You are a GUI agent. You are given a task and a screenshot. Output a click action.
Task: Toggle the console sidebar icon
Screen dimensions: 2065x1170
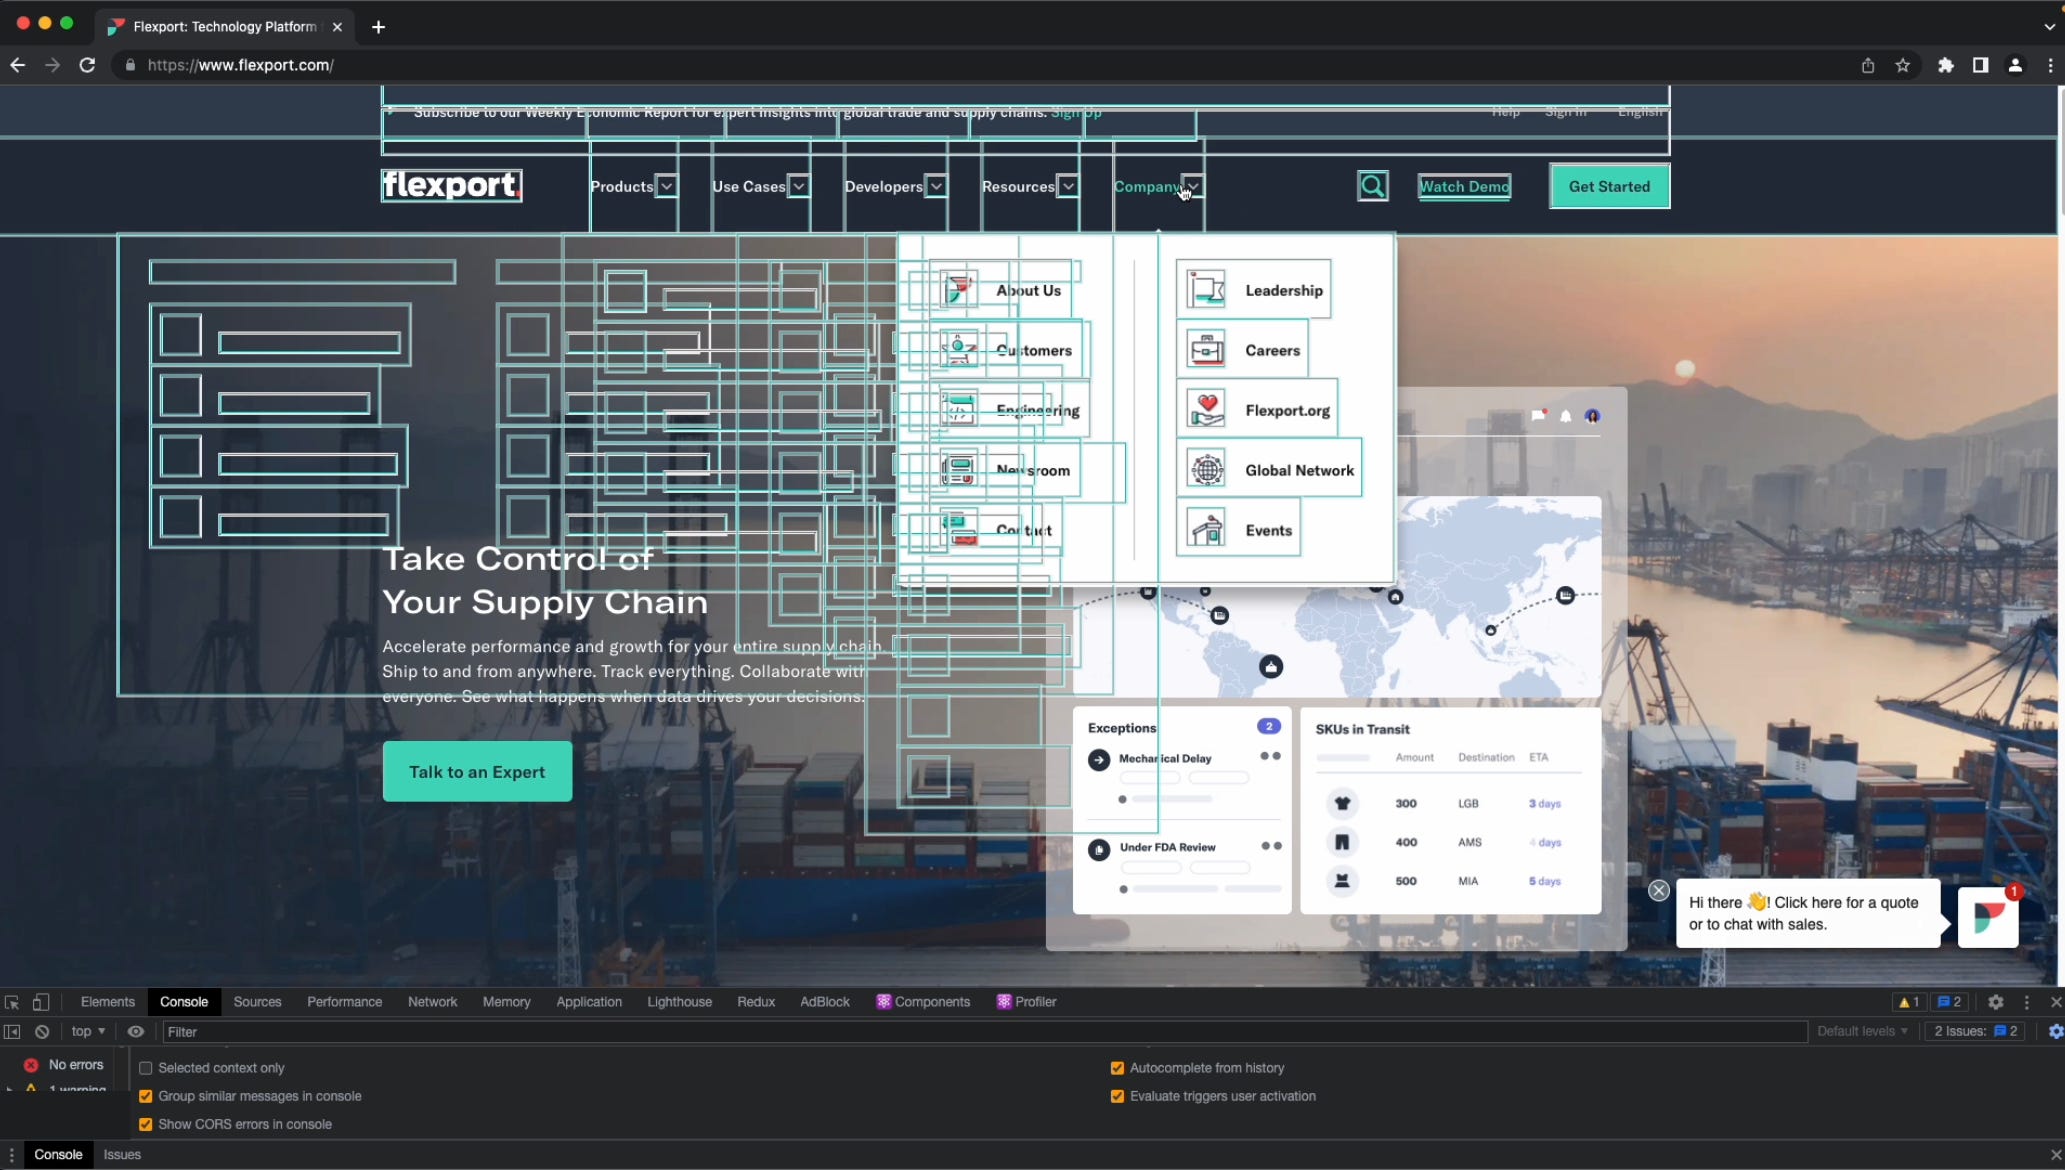tap(12, 1031)
